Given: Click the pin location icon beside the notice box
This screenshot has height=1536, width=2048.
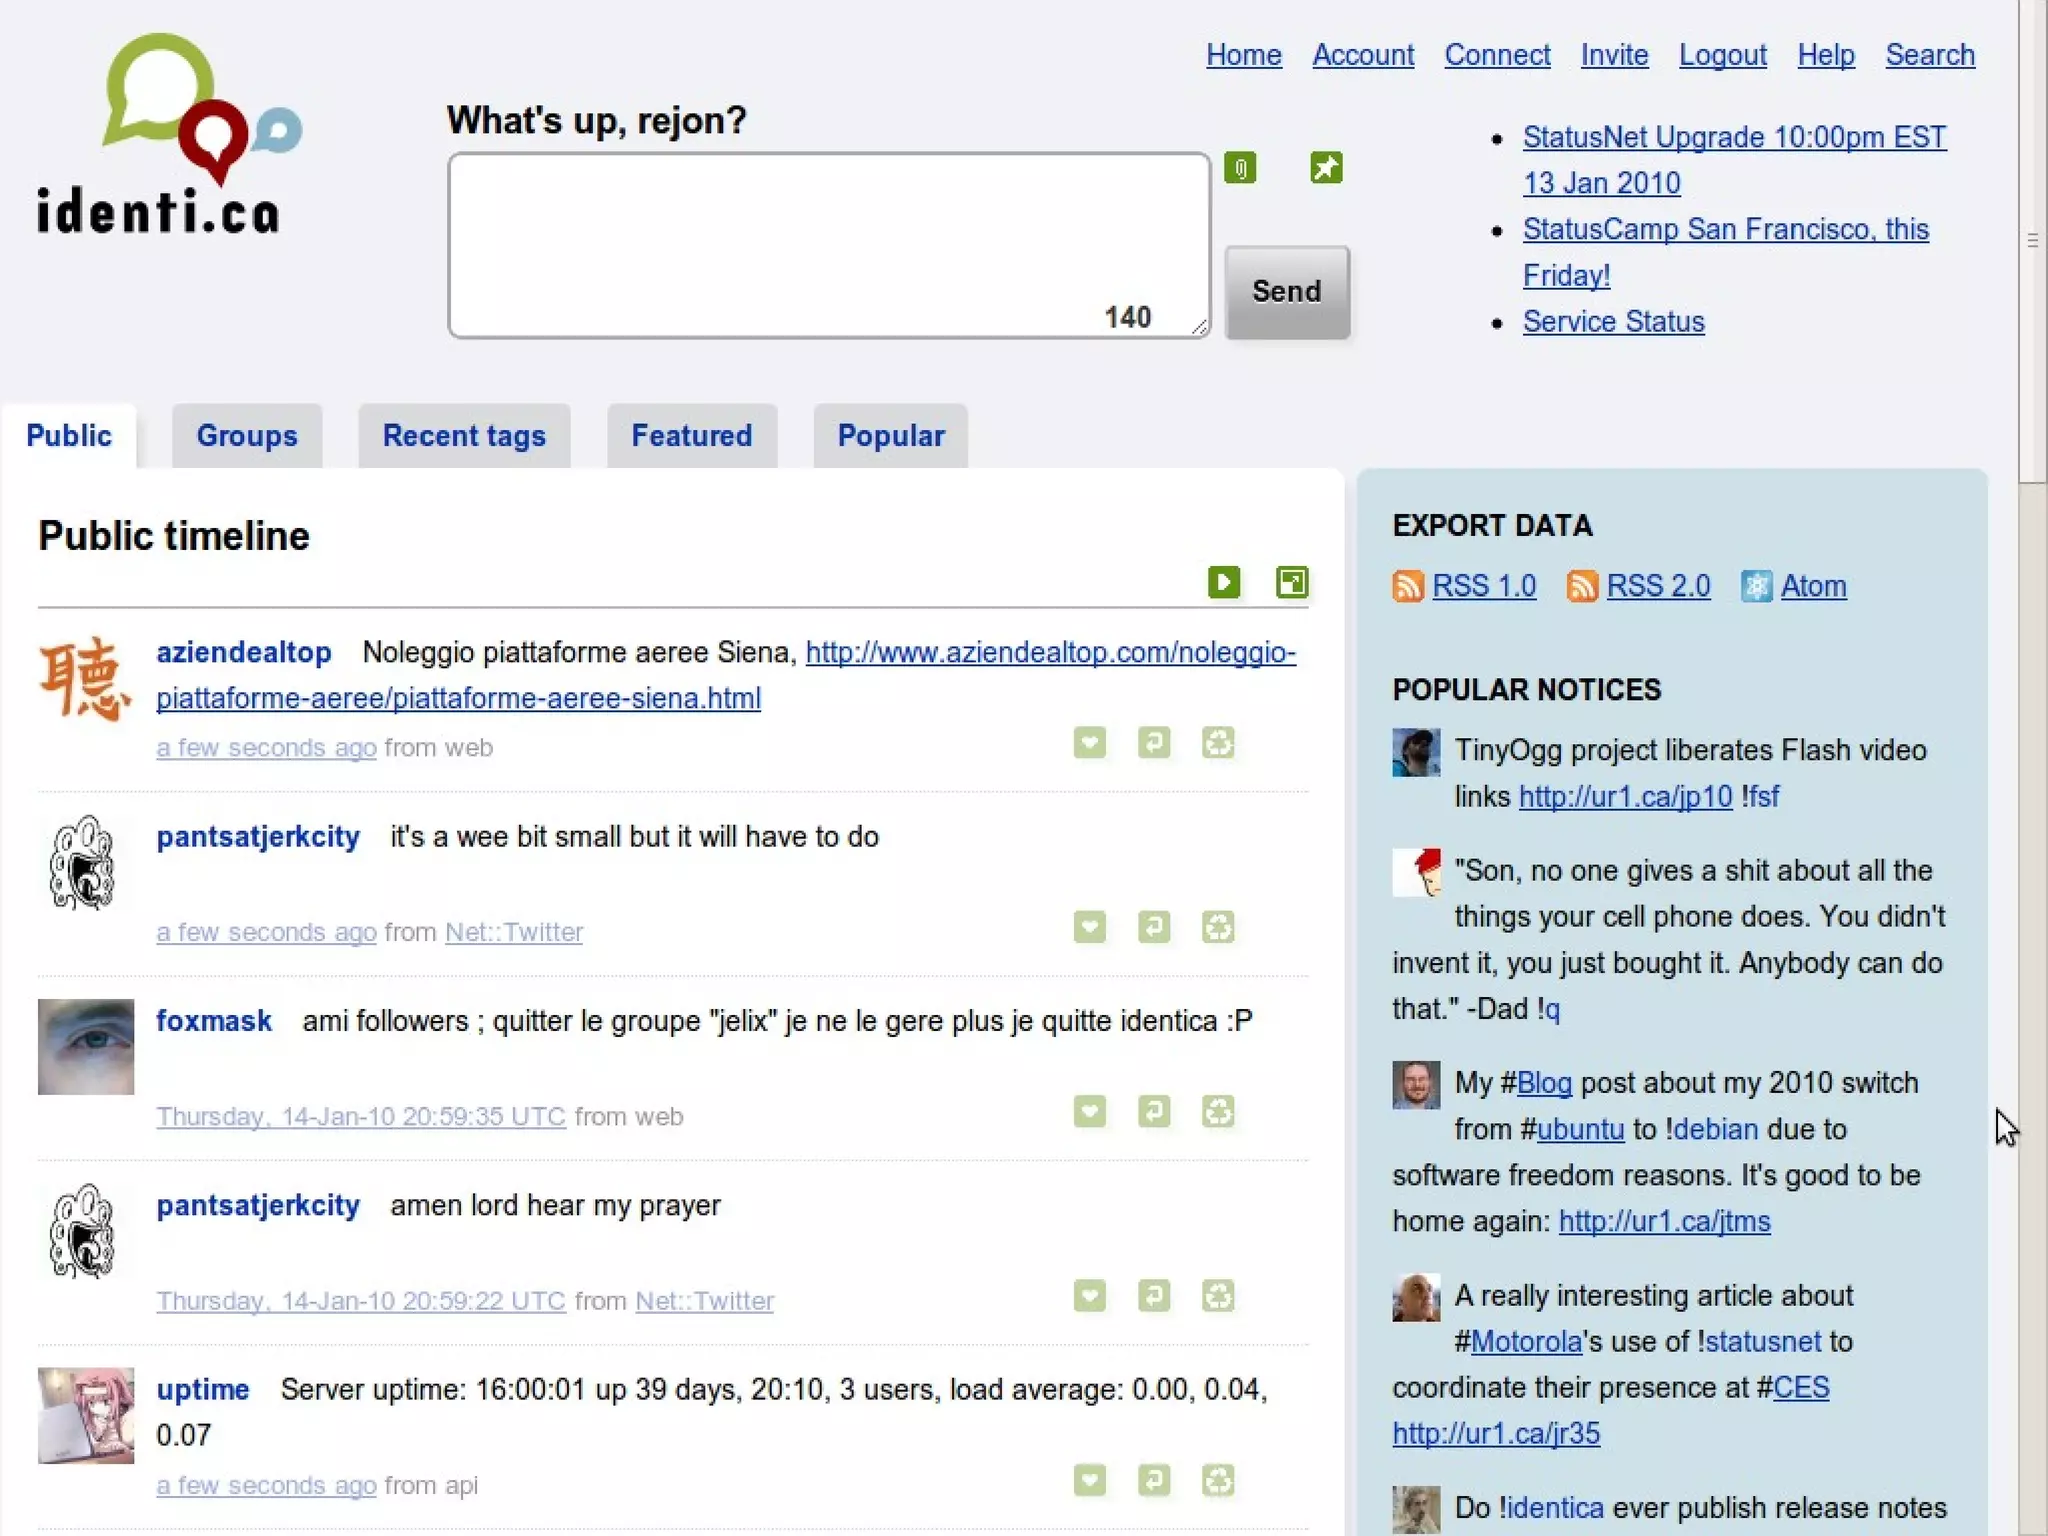Looking at the screenshot, I should pos(1326,168).
